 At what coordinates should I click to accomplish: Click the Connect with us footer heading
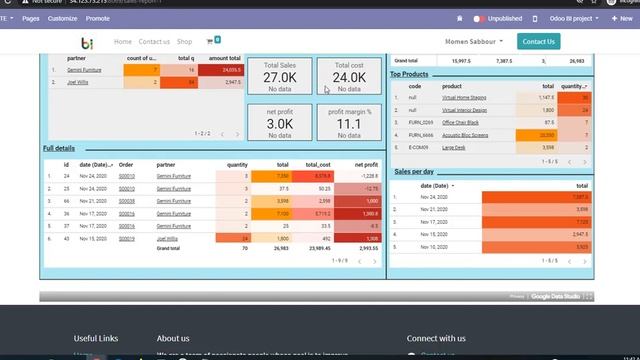[x=436, y=338]
